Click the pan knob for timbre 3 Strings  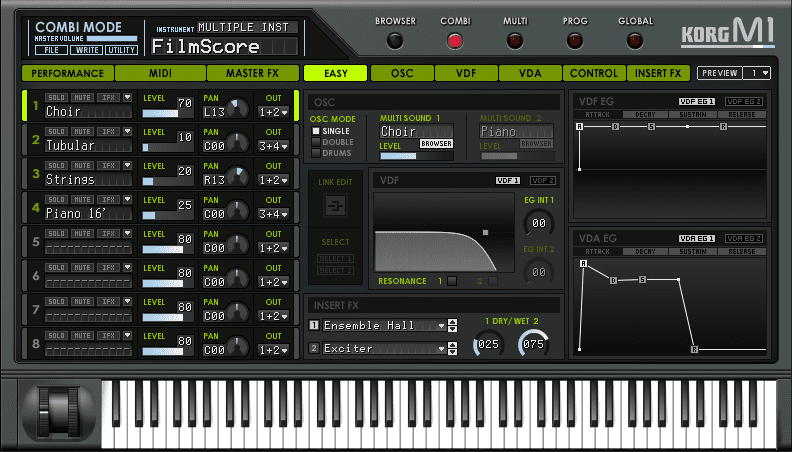[238, 177]
